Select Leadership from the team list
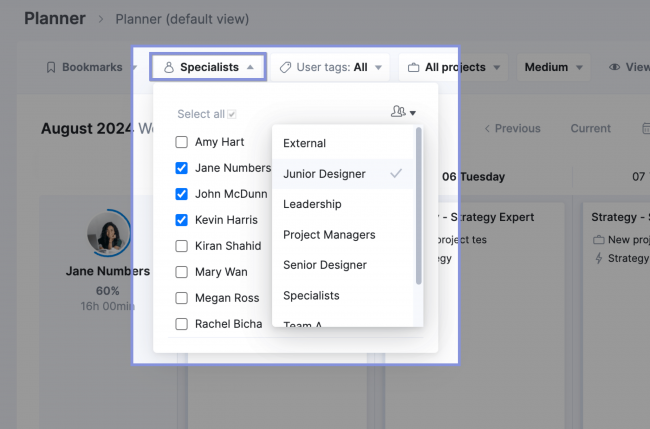The image size is (650, 429). 312,204
